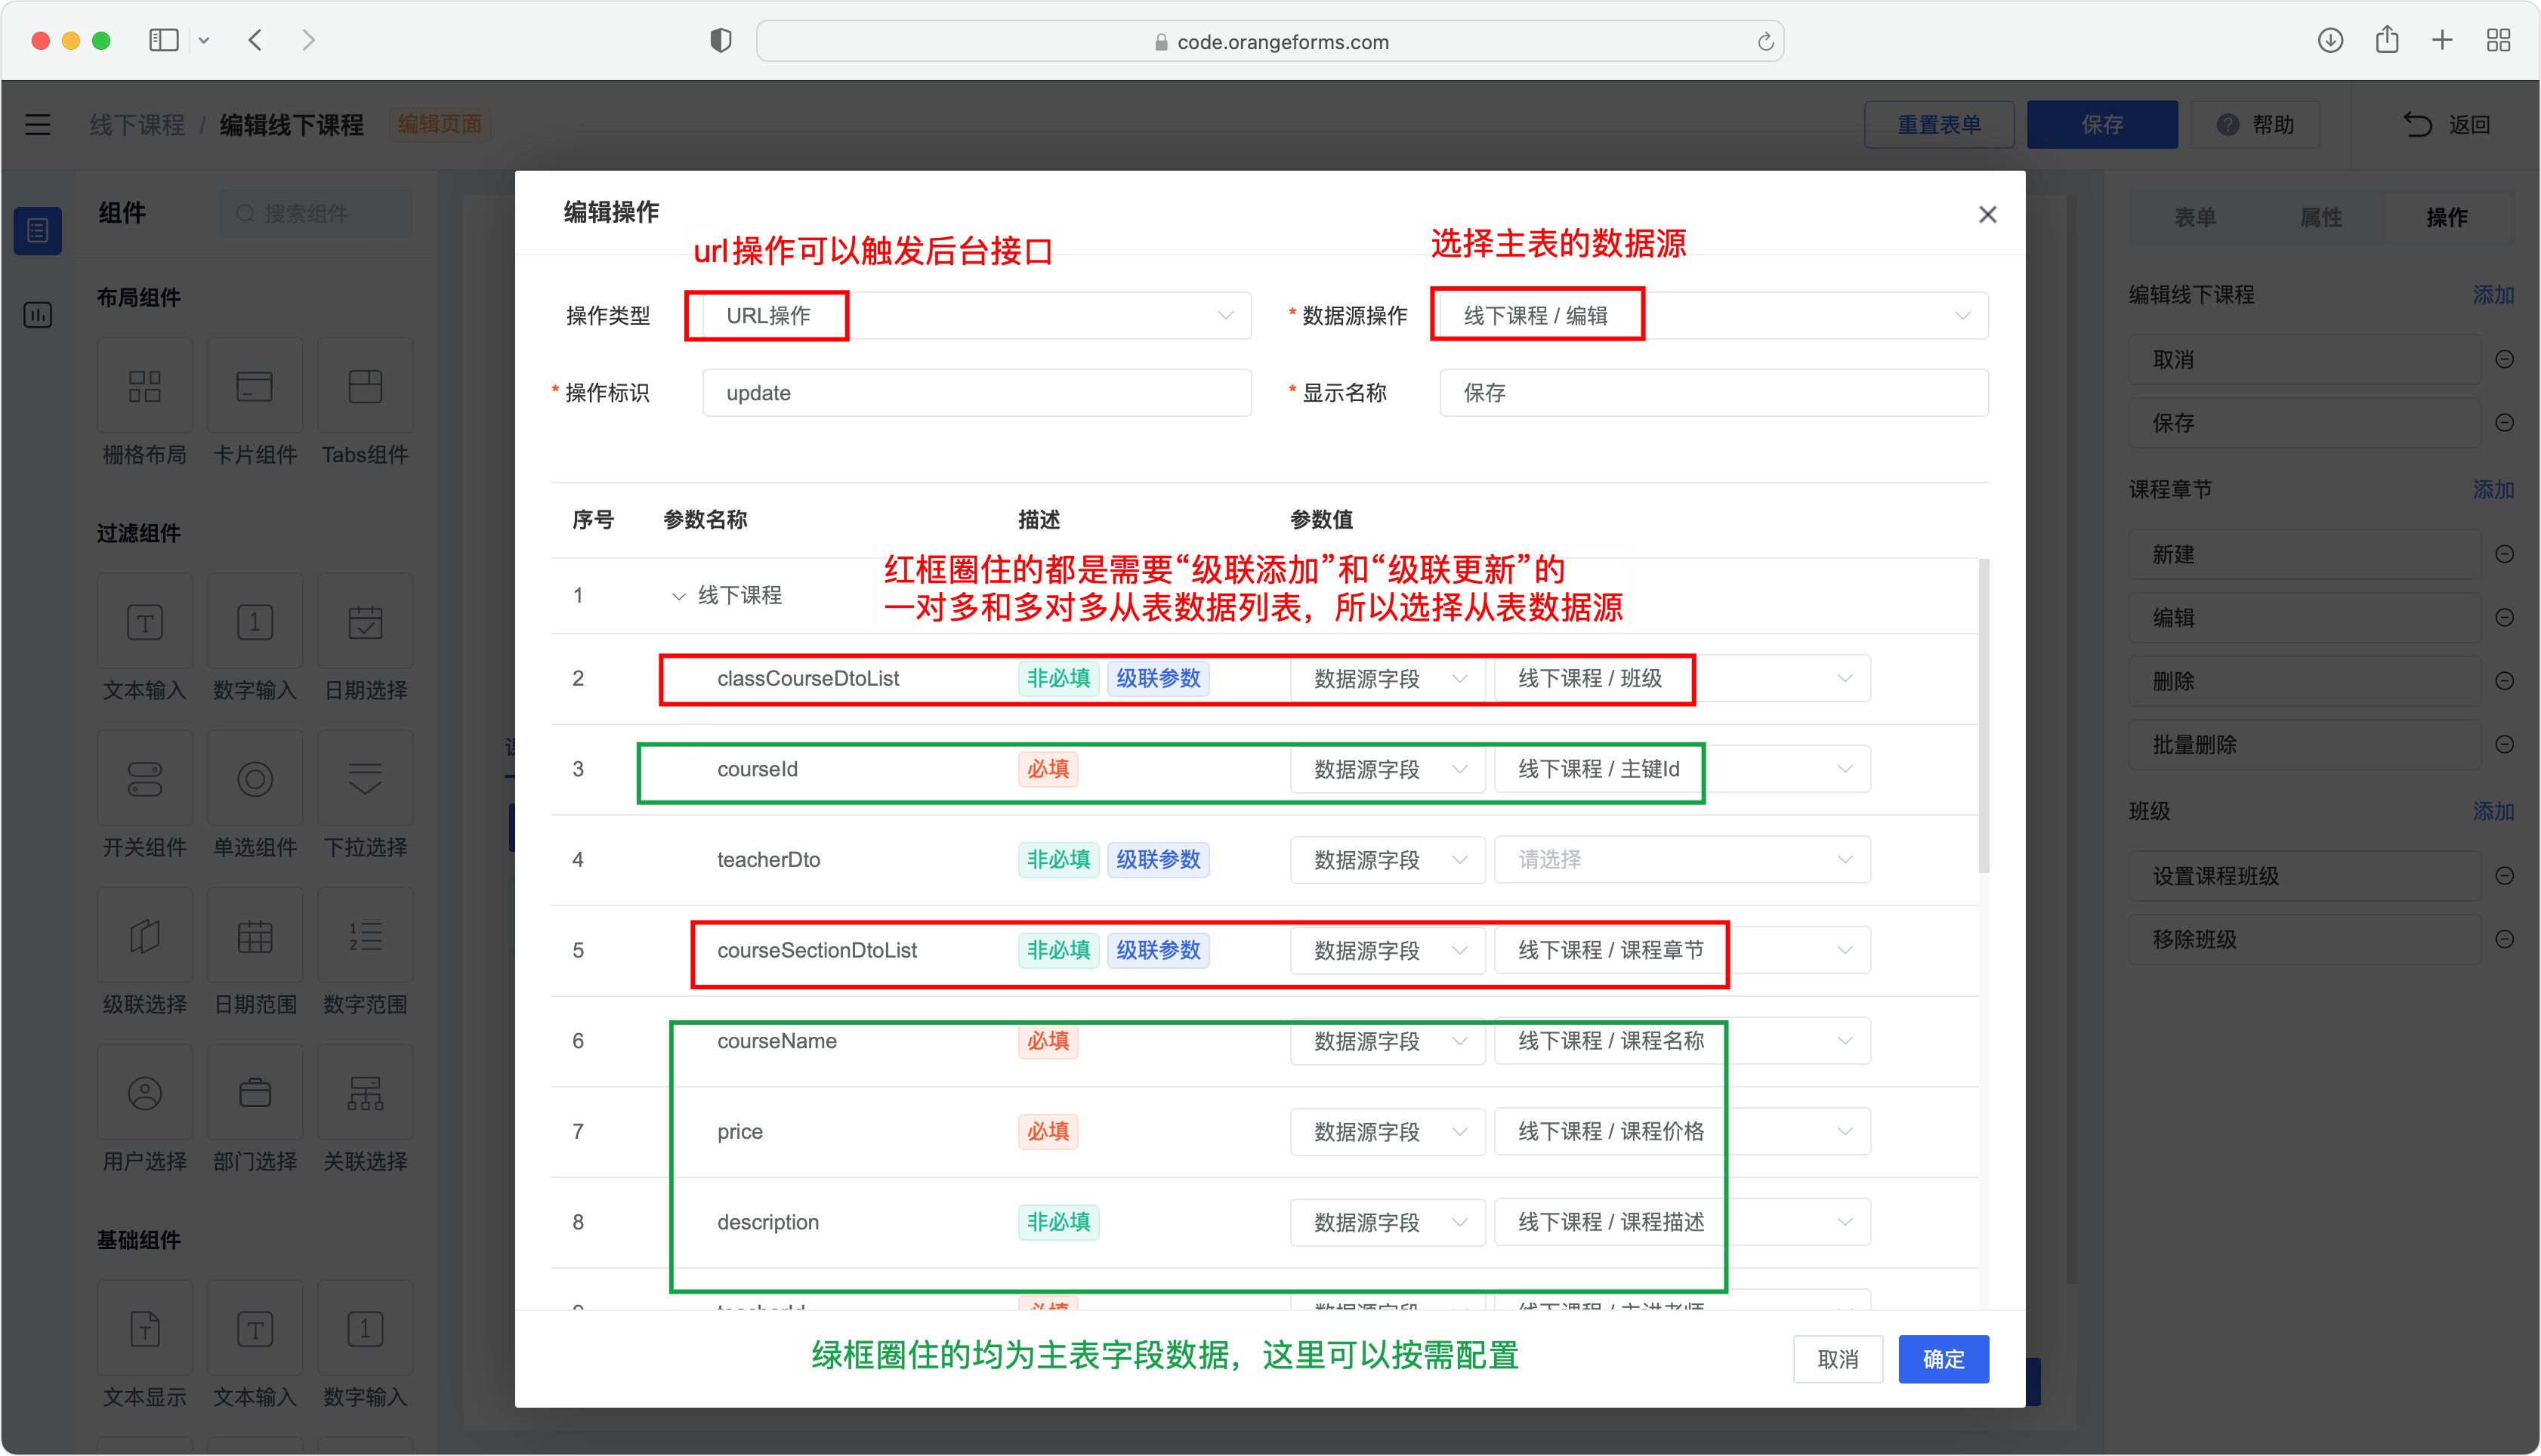
Task: Select the chart sidebar icon
Action: click(x=38, y=316)
